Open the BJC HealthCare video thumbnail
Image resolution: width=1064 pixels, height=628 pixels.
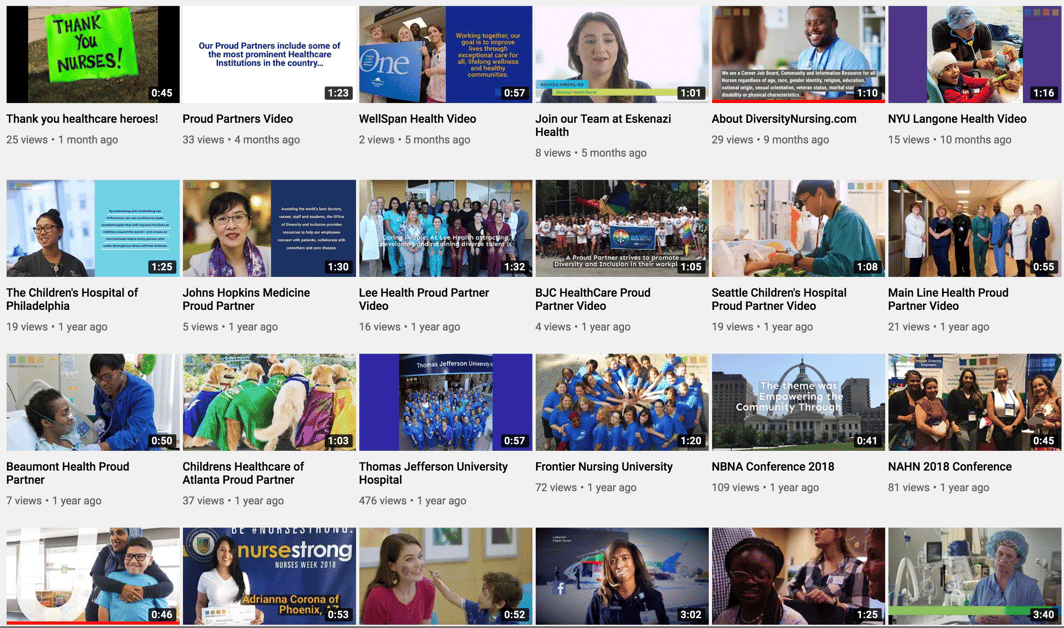pyautogui.click(x=622, y=228)
